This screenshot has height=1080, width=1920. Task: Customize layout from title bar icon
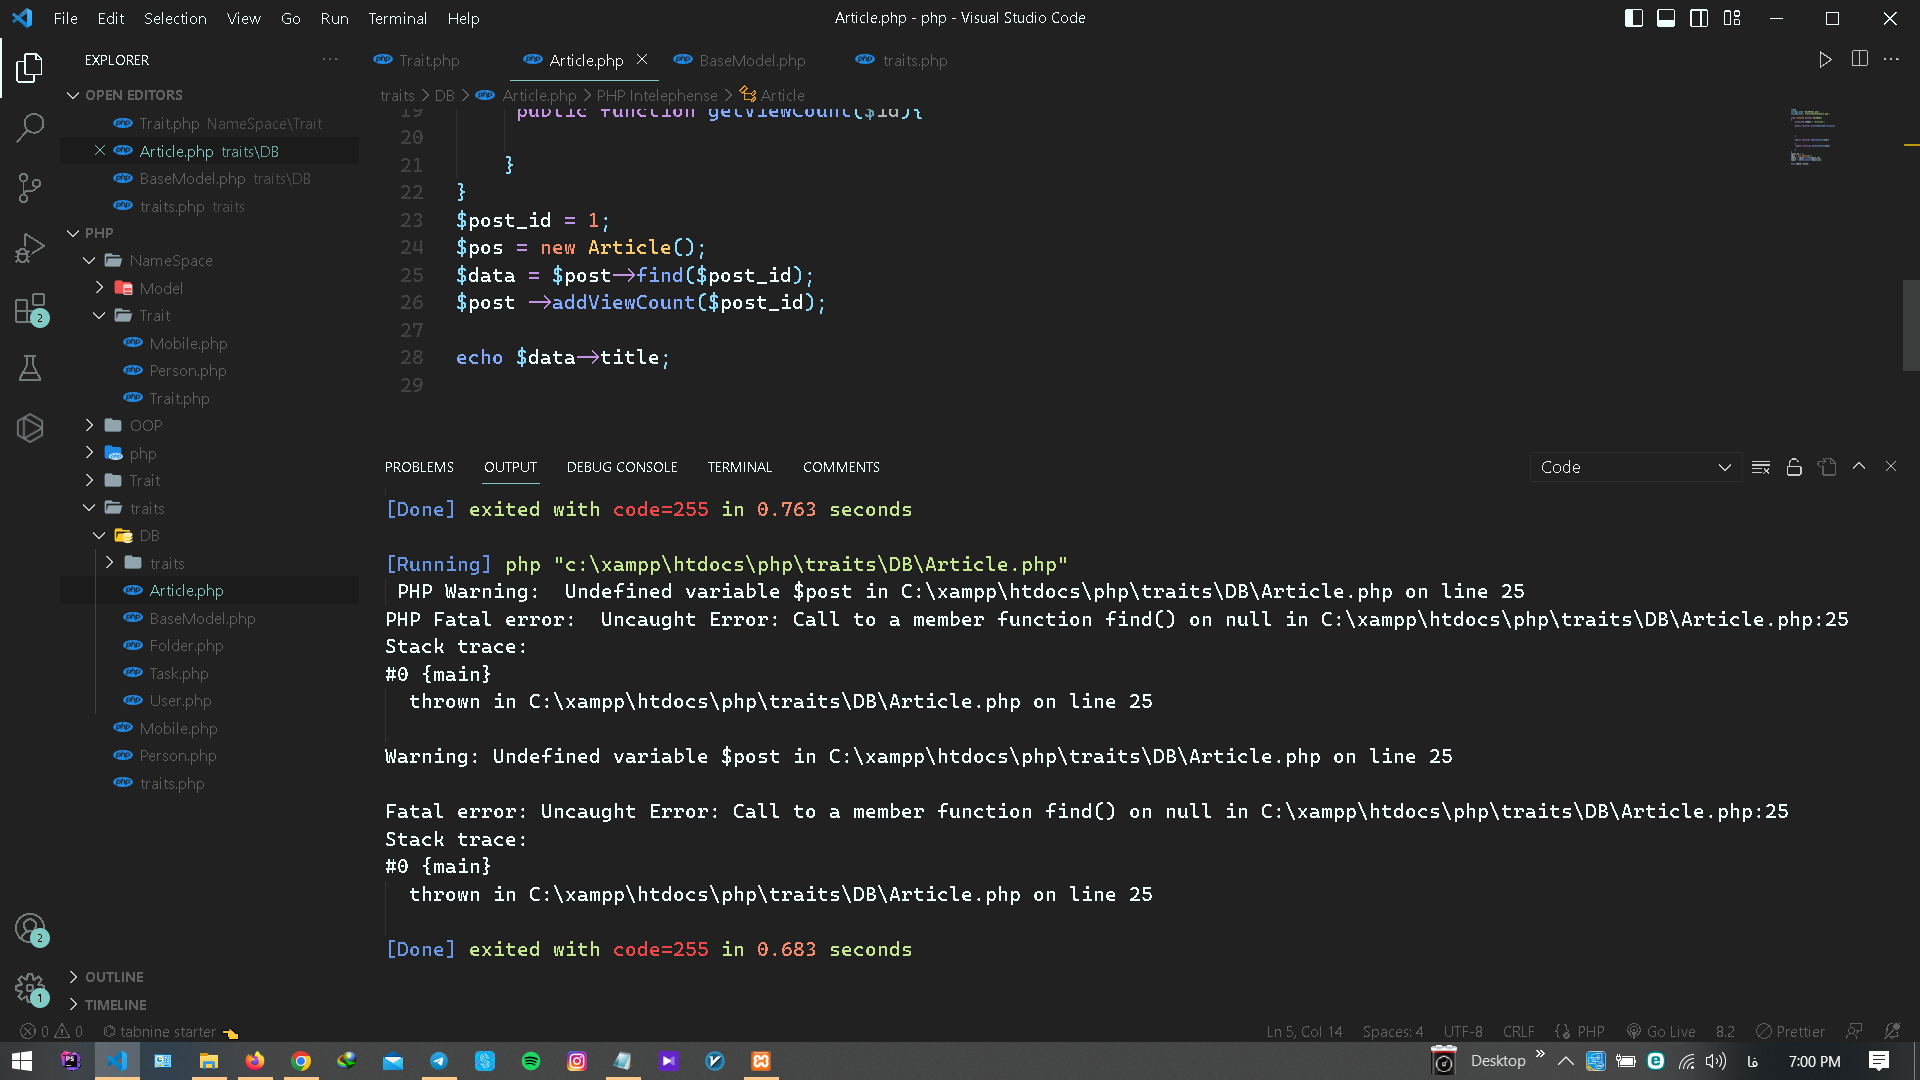tap(1732, 18)
